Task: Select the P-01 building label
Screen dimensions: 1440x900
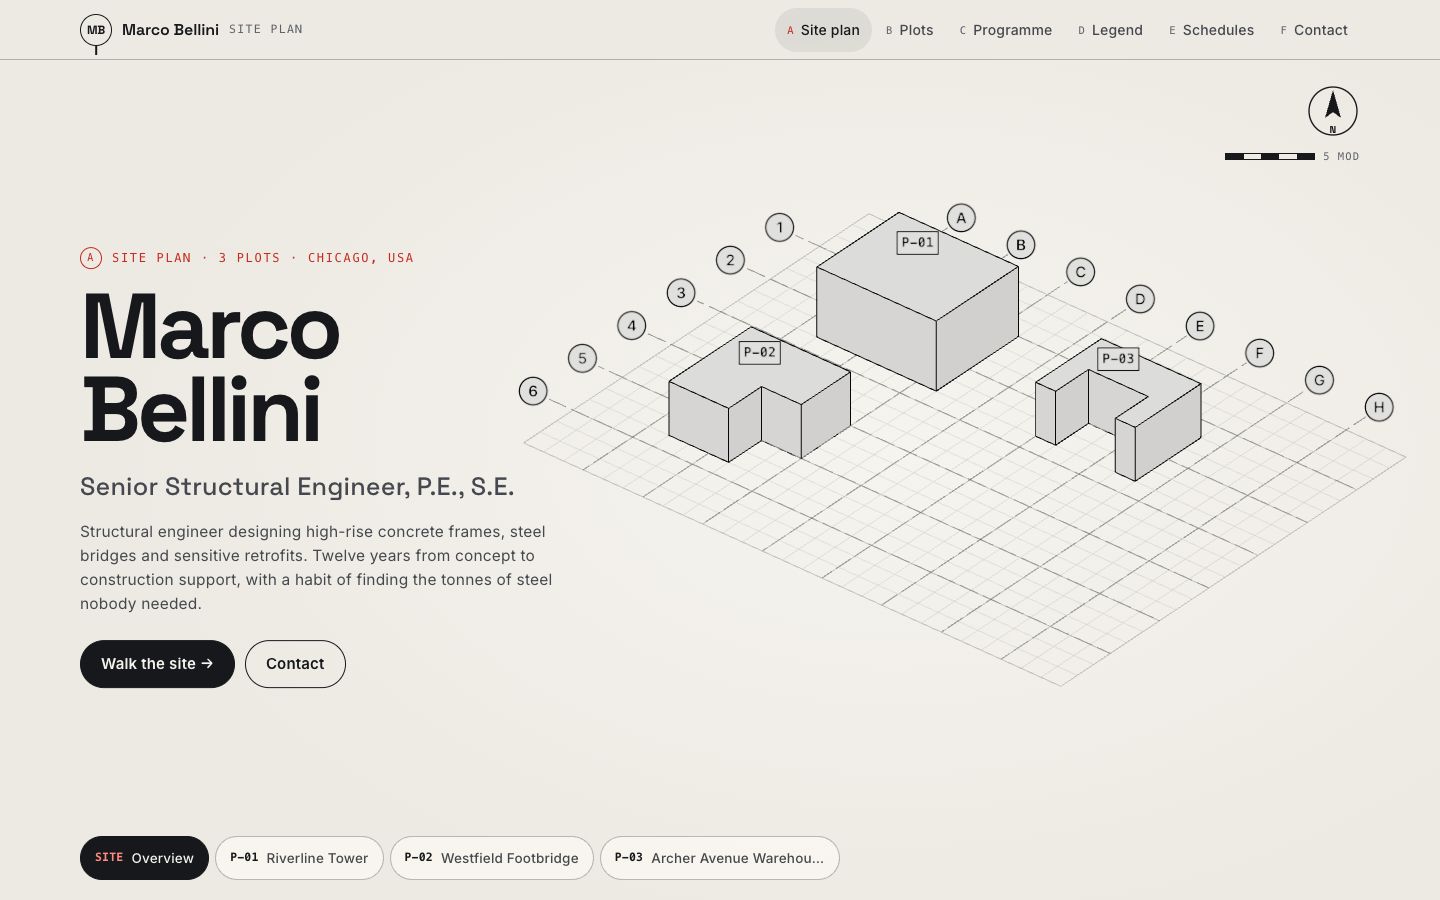Action: pyautogui.click(x=917, y=242)
